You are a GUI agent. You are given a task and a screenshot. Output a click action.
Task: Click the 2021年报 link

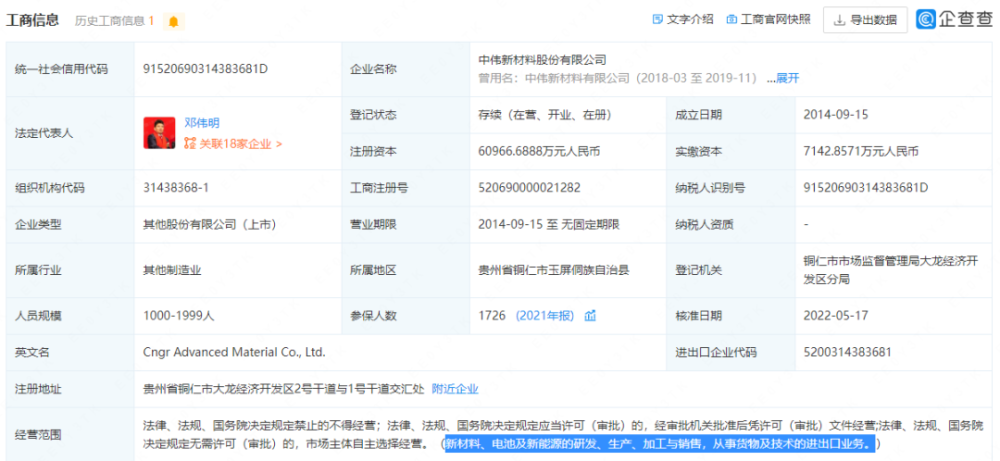pos(545,315)
